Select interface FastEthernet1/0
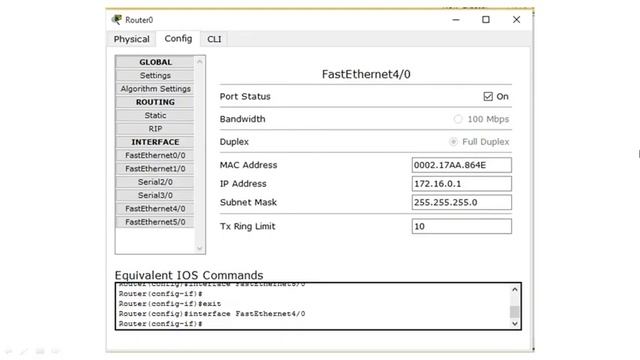Viewport: 640px width, 360px height. (x=155, y=169)
